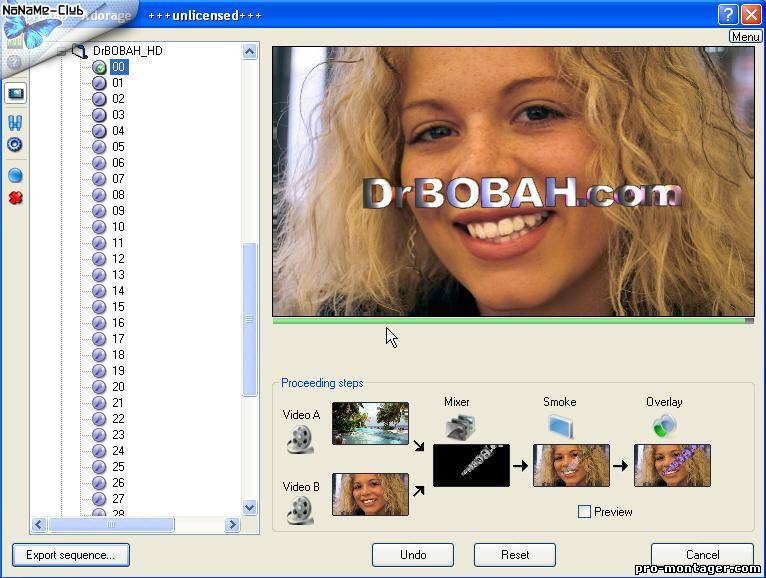Select tree item 07
The image size is (766, 578).
[x=118, y=179]
